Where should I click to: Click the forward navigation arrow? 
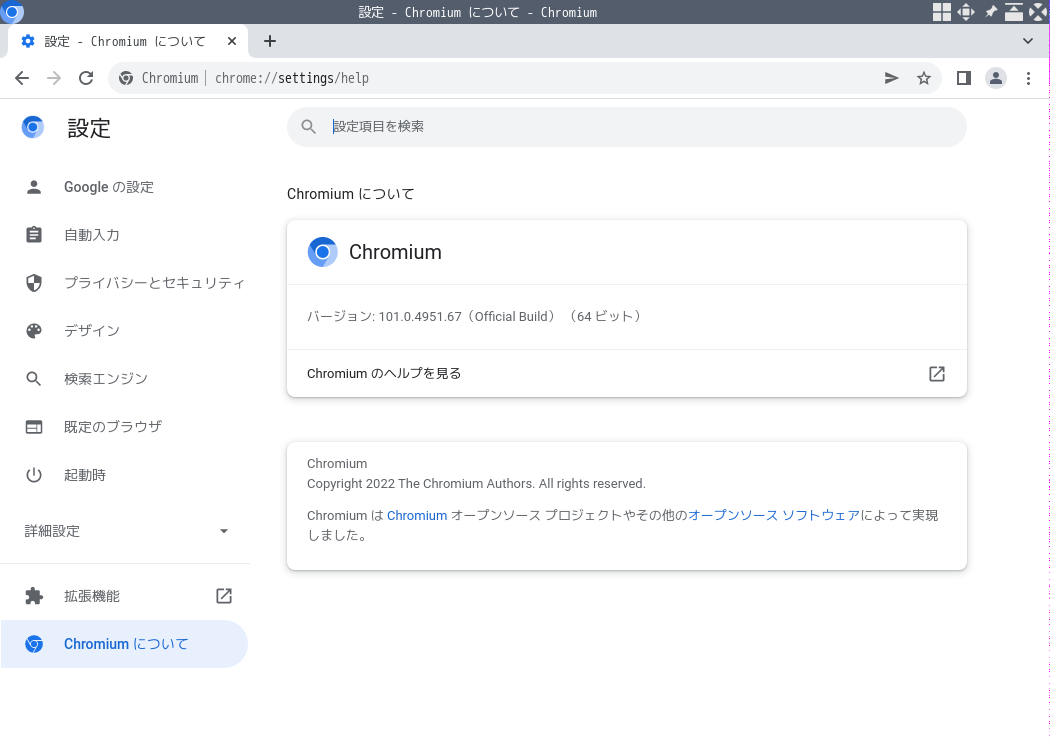[x=54, y=78]
